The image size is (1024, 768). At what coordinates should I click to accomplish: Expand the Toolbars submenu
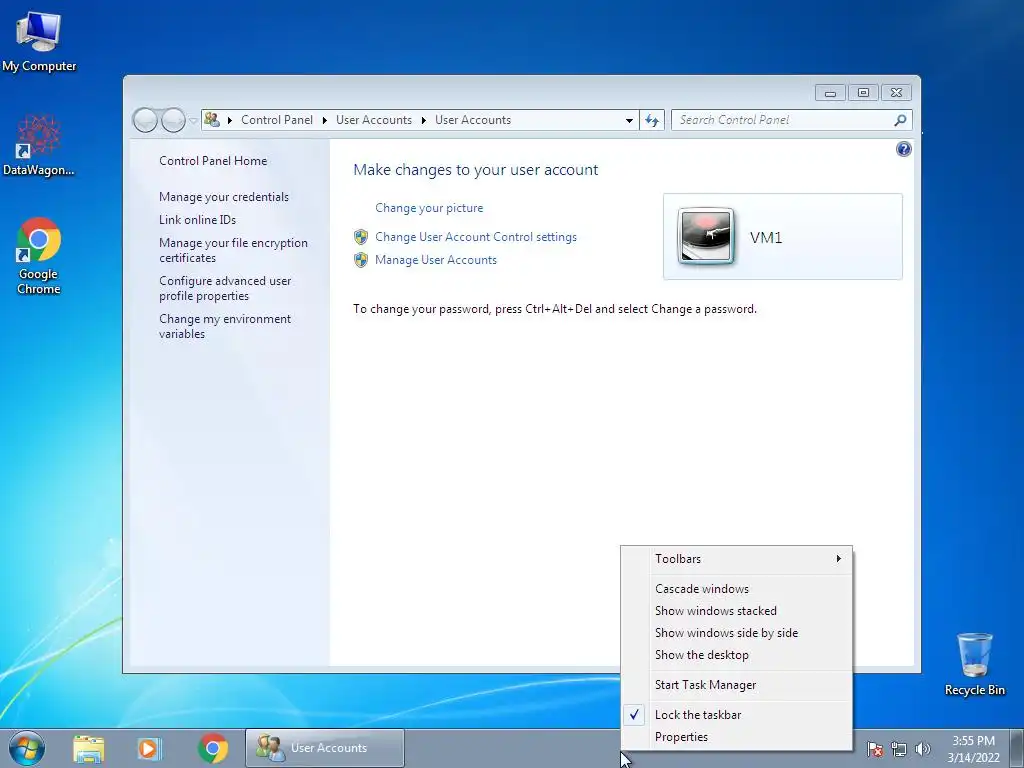tap(737, 559)
